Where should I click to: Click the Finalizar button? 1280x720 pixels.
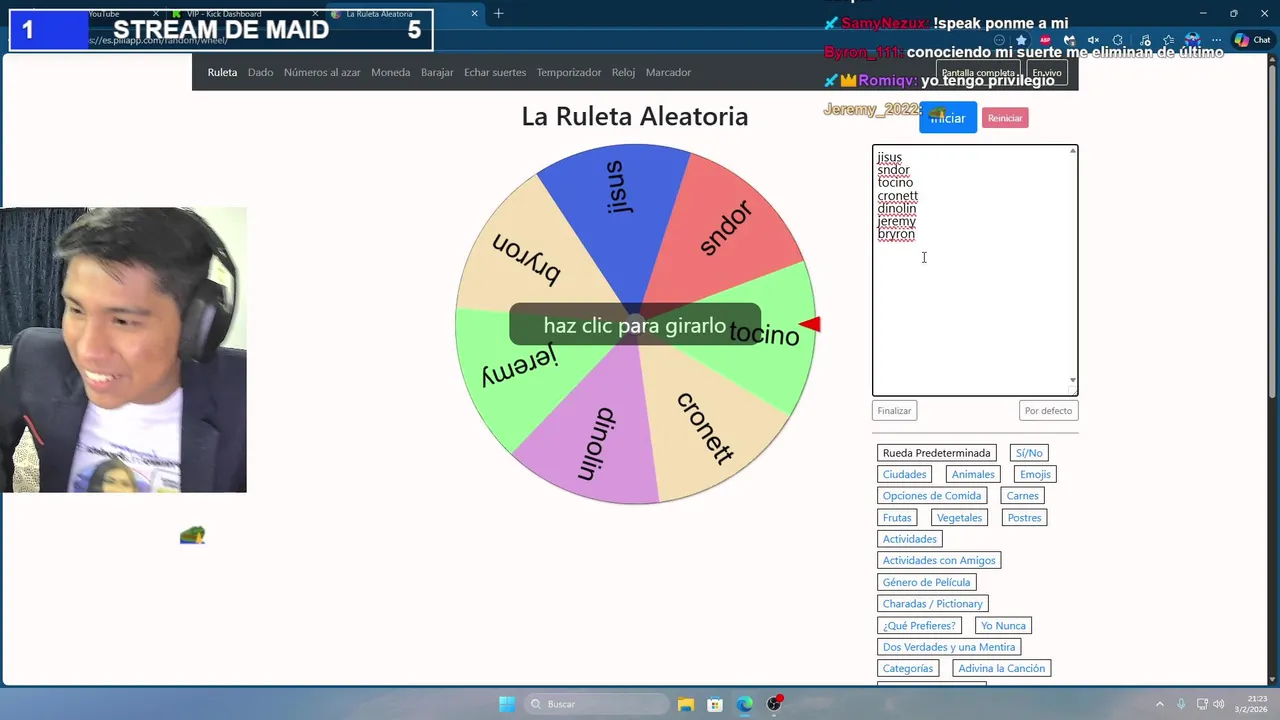[x=894, y=411]
